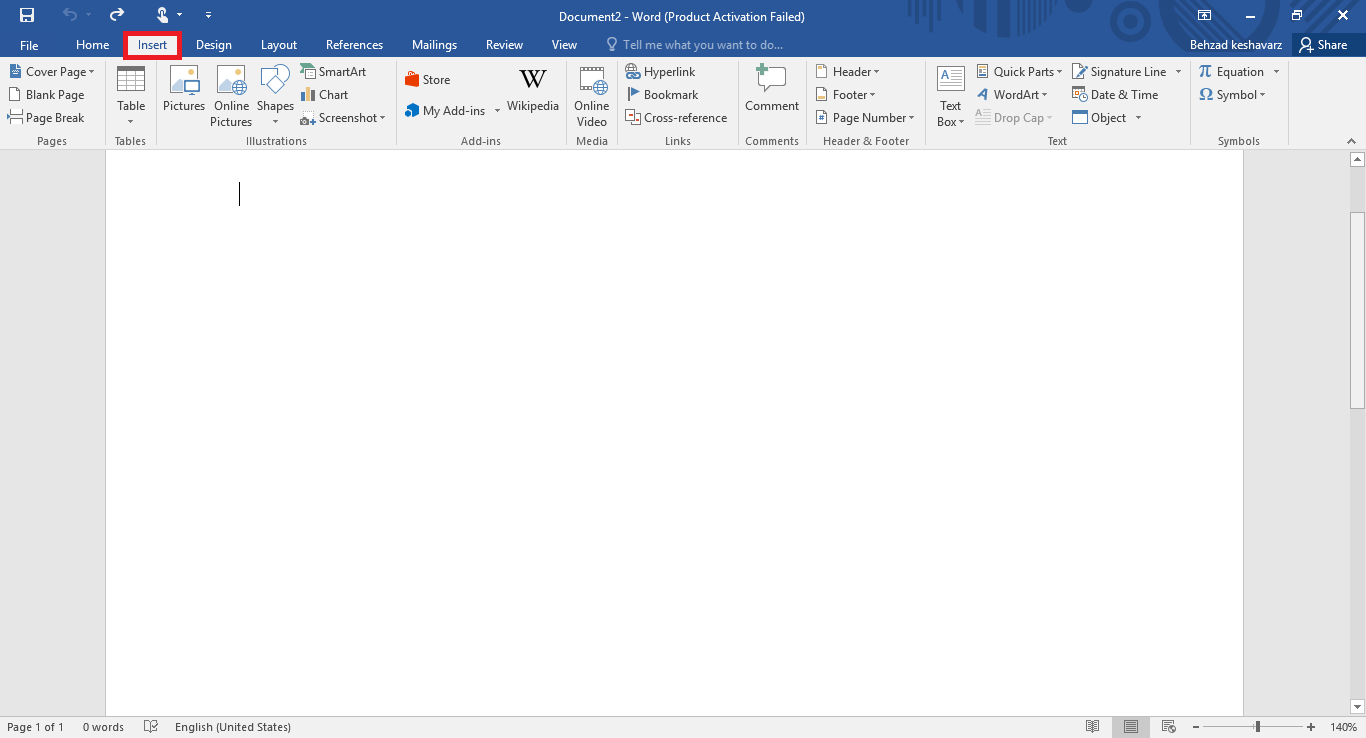Switch to Web Layout view
1366x738 pixels.
(x=1168, y=727)
